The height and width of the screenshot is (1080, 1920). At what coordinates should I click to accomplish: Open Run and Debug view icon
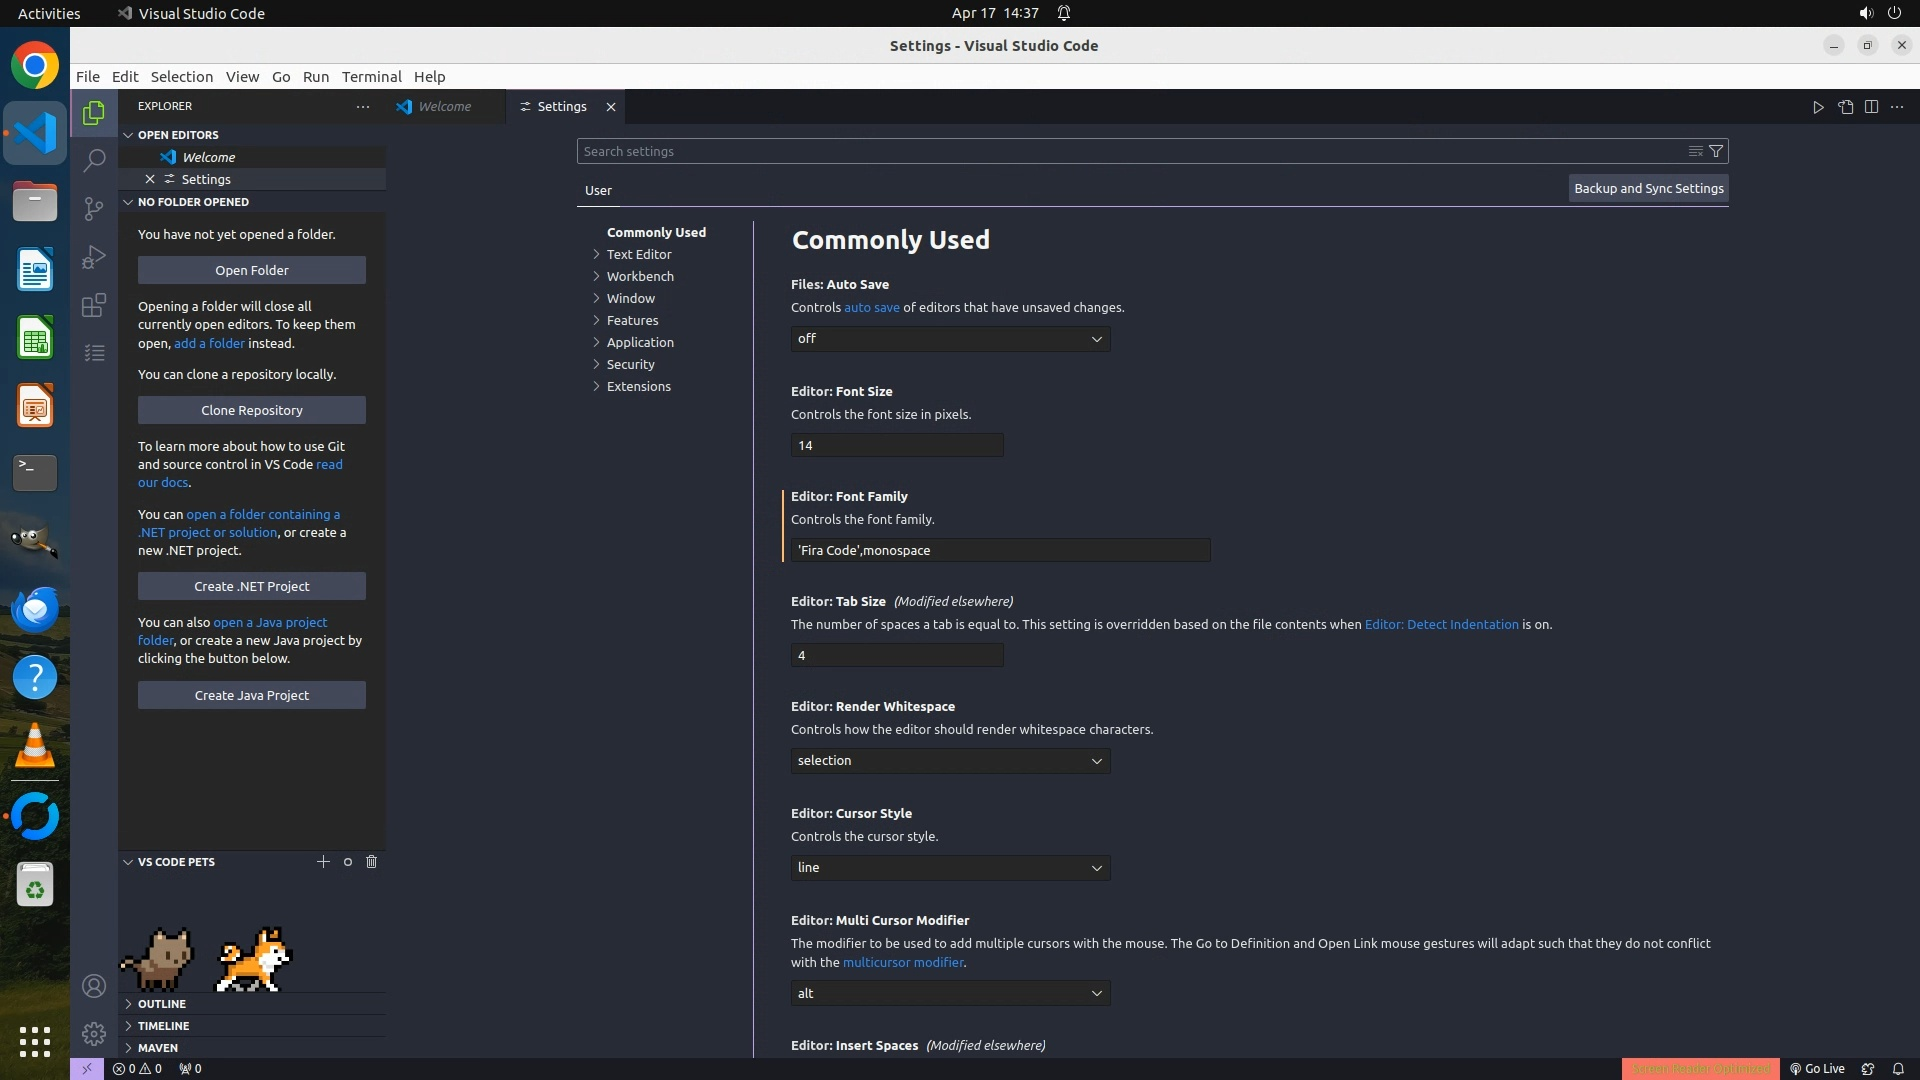pyautogui.click(x=94, y=257)
